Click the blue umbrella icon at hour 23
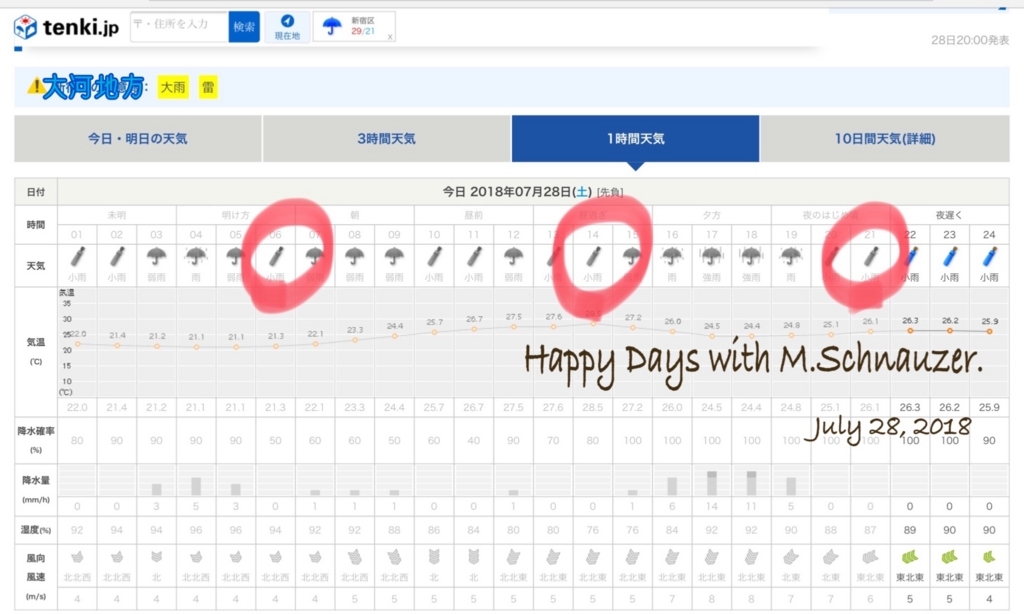 click(x=950, y=257)
